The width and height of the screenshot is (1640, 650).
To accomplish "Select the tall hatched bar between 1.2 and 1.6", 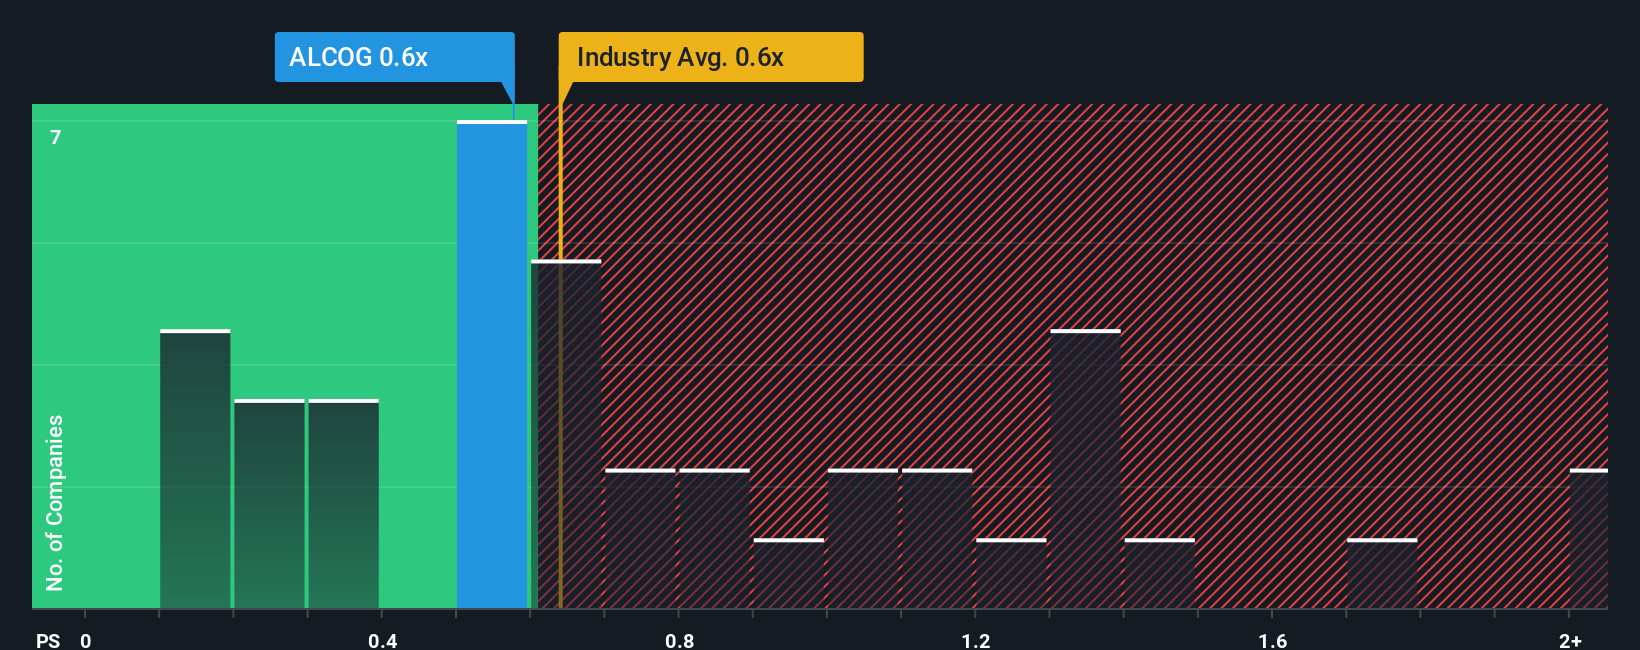I will tap(1085, 469).
